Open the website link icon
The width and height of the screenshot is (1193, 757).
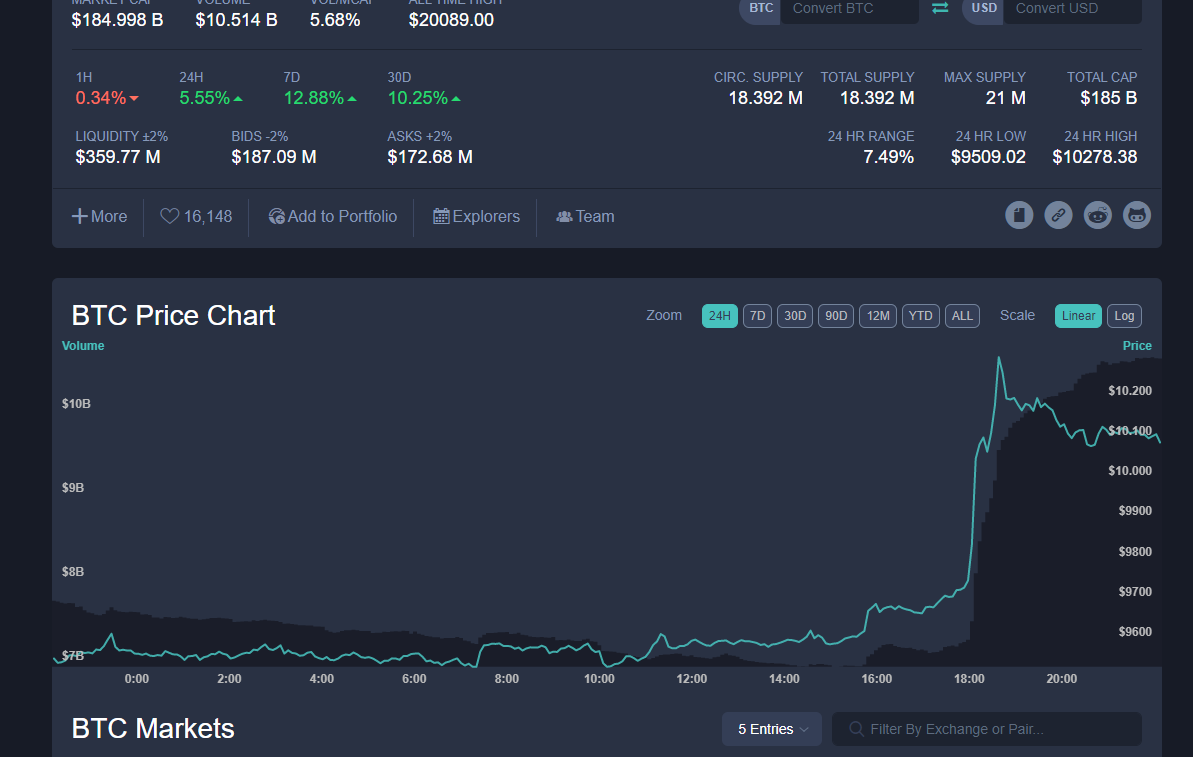(1058, 215)
